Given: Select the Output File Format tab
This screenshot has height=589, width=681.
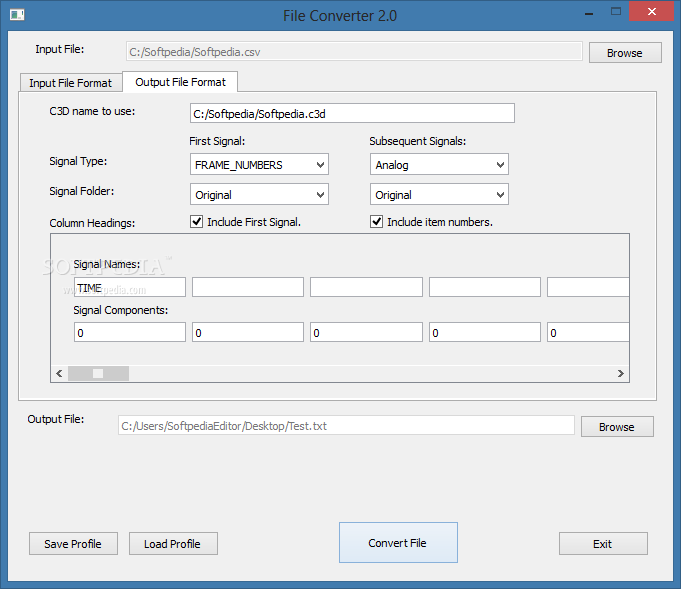Looking at the screenshot, I should [181, 82].
